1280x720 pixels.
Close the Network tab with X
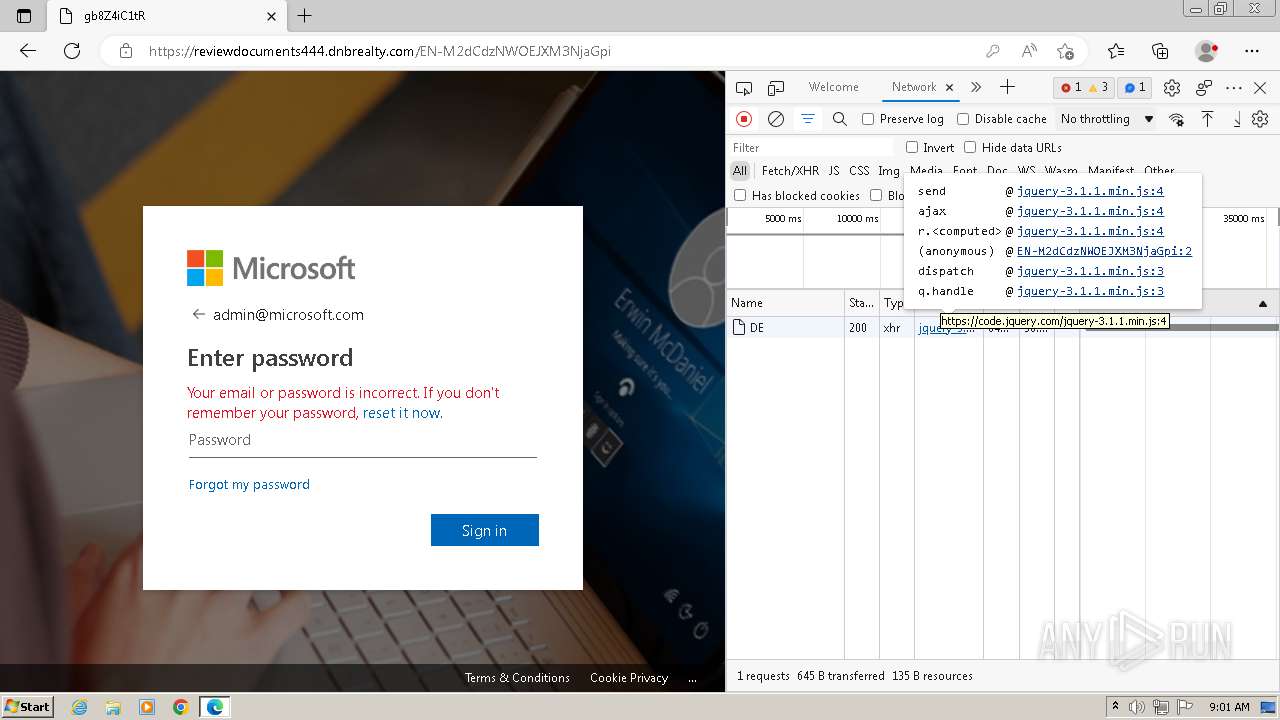click(950, 87)
